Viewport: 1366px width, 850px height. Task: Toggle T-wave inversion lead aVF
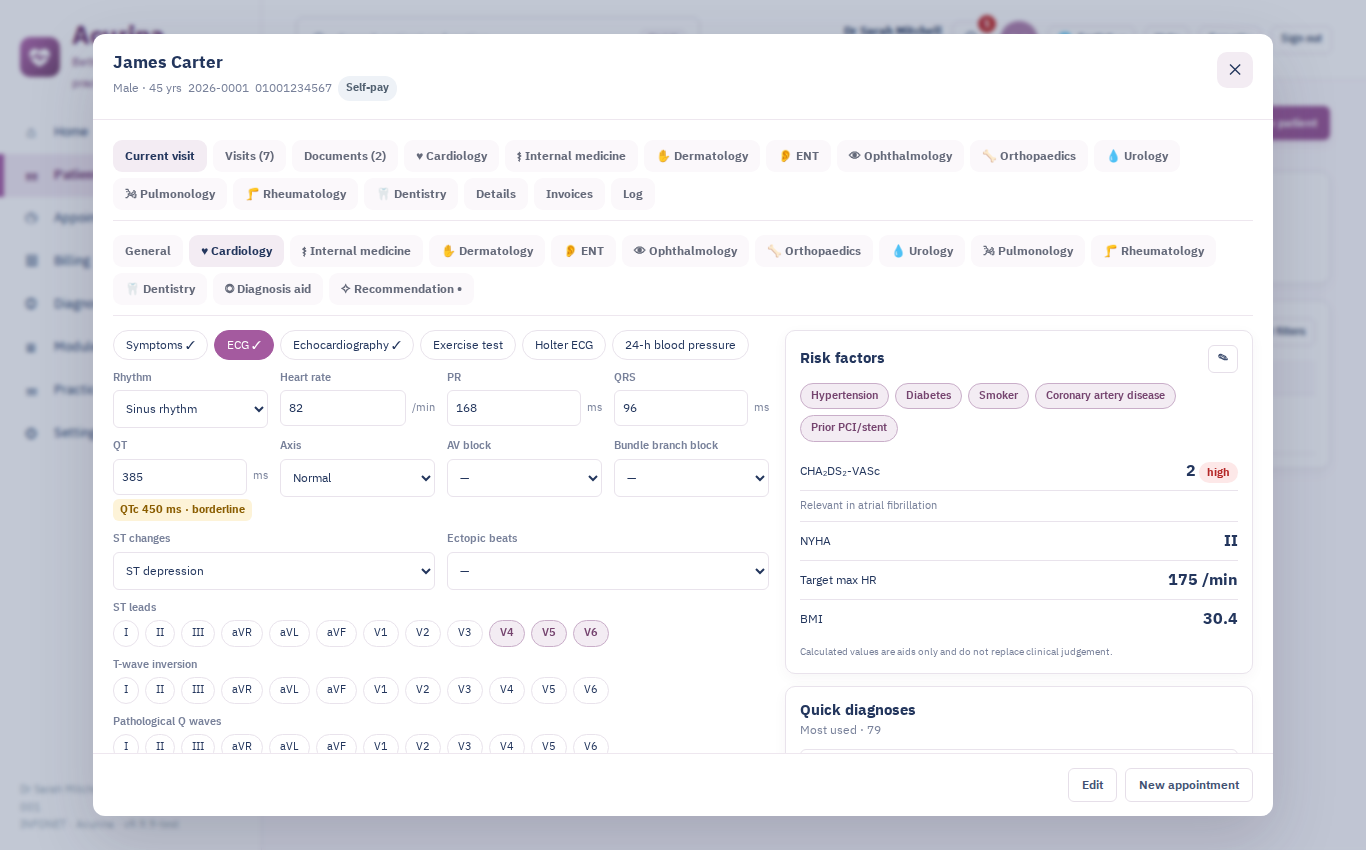(336, 690)
